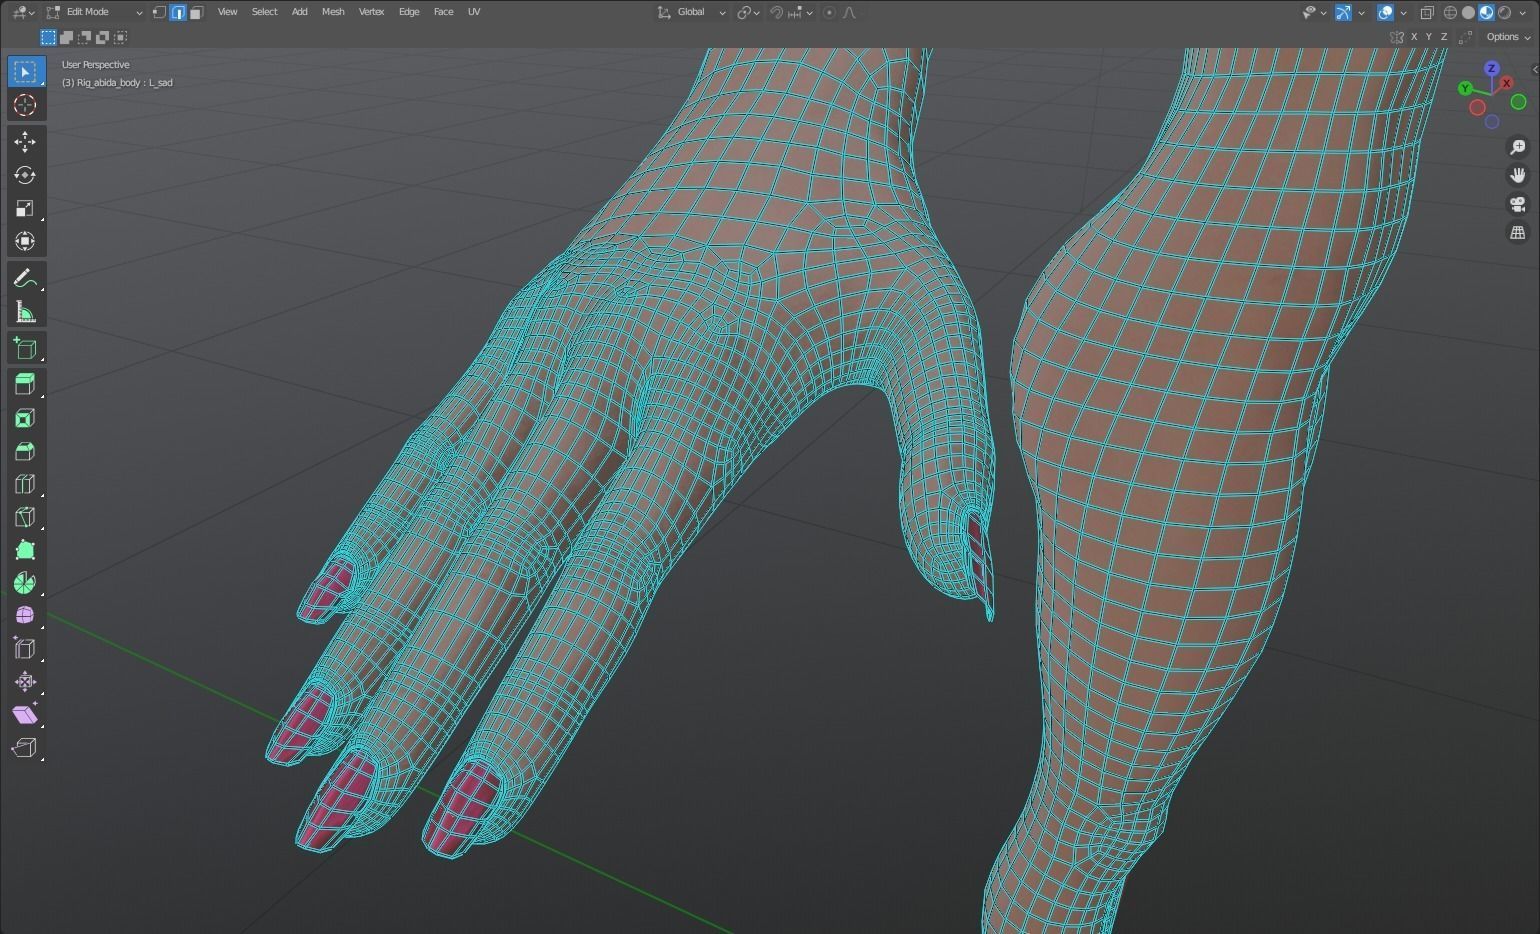
Task: Expand gizmo settings dropdown arrow
Action: point(1361,12)
